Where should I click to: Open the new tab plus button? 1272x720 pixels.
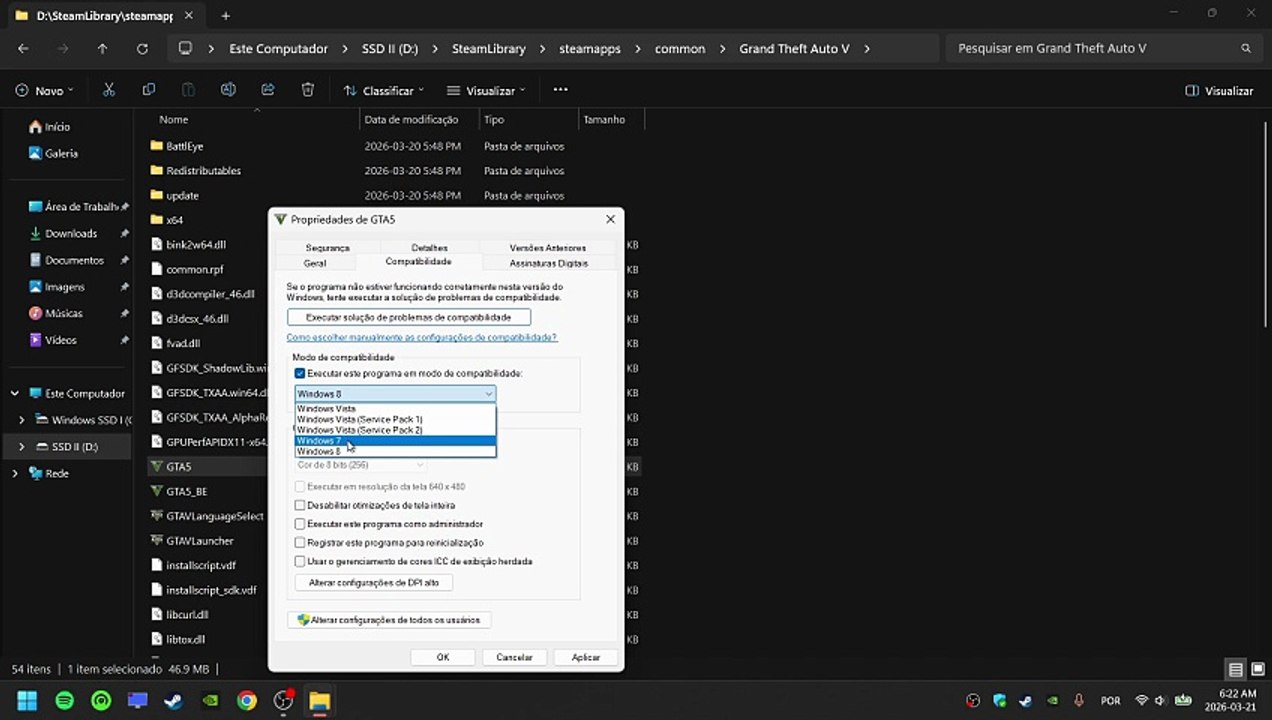(x=225, y=16)
